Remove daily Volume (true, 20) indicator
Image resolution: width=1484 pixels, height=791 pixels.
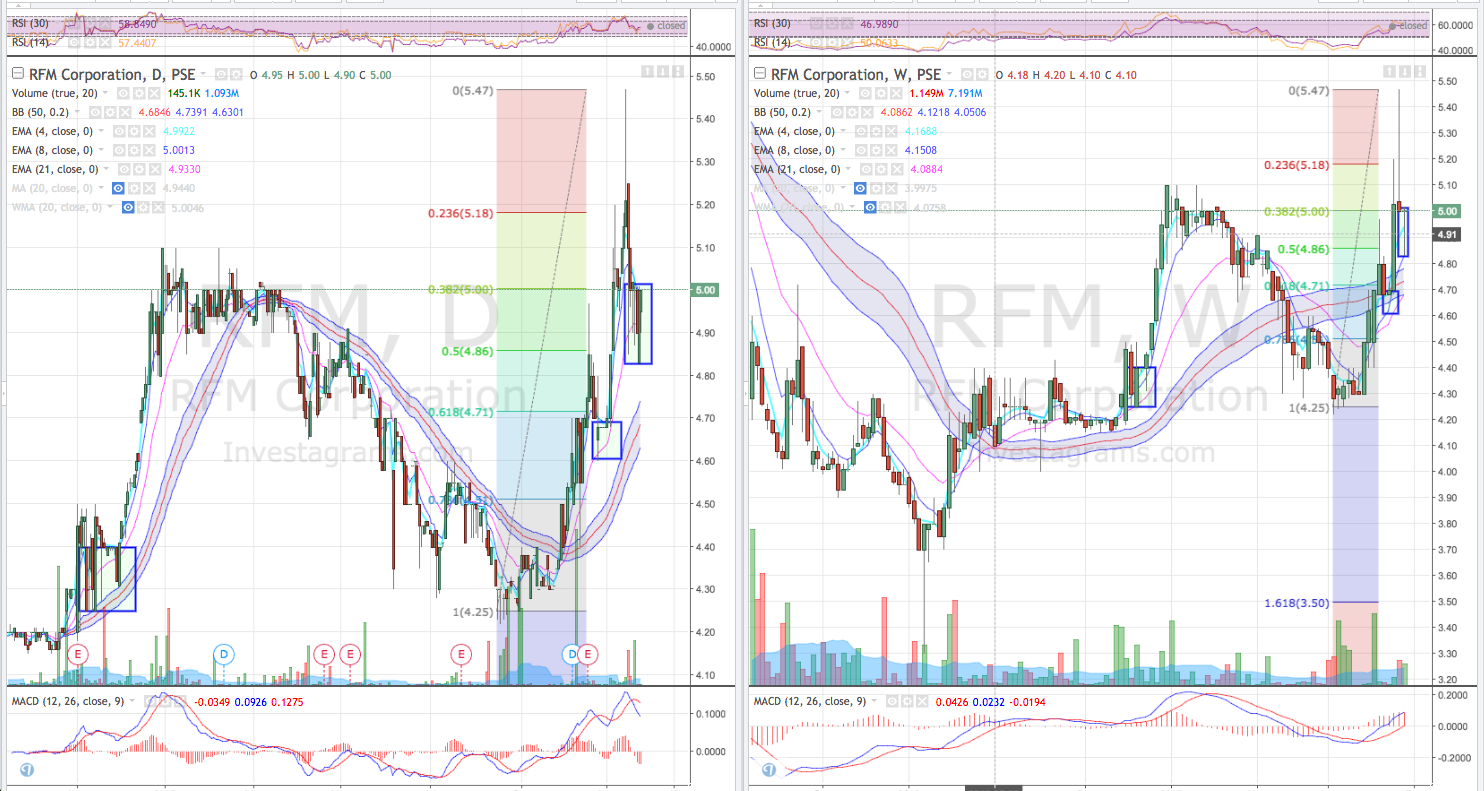(x=154, y=93)
